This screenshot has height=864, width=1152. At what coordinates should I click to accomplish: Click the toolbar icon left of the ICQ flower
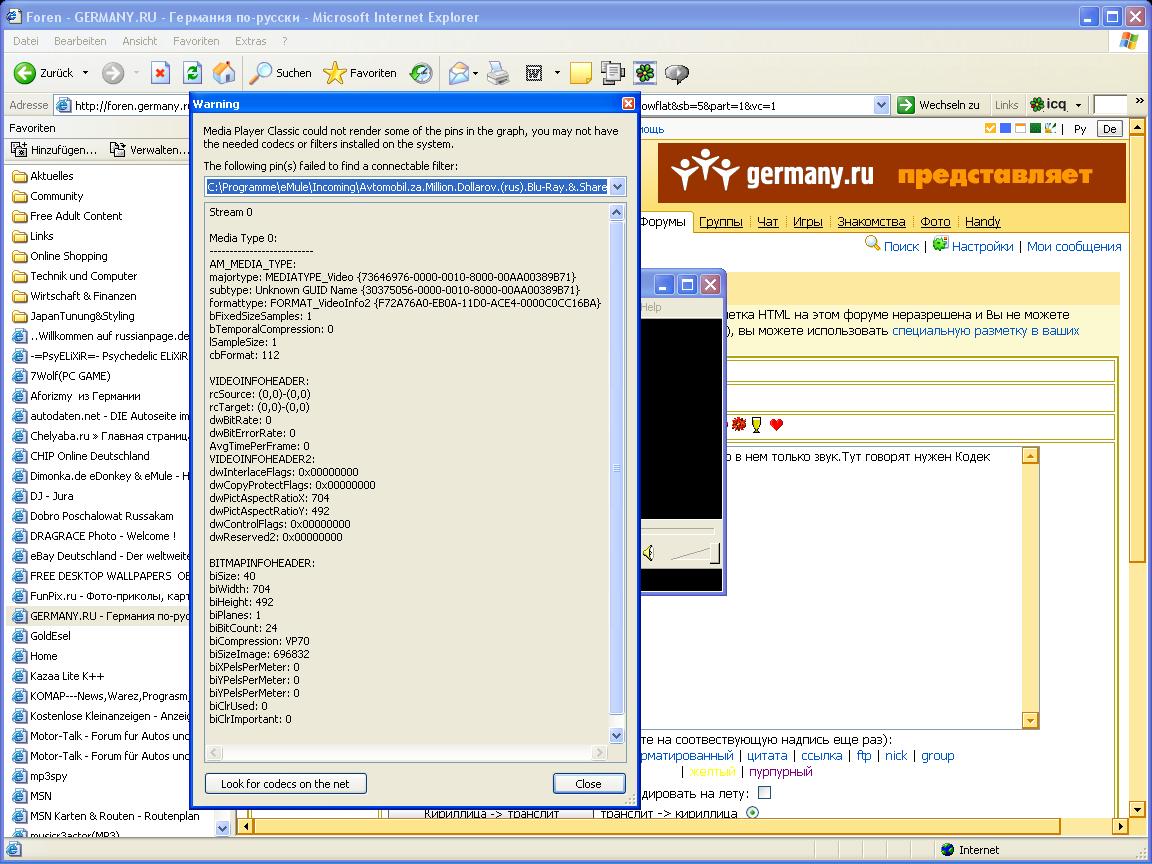[613, 73]
